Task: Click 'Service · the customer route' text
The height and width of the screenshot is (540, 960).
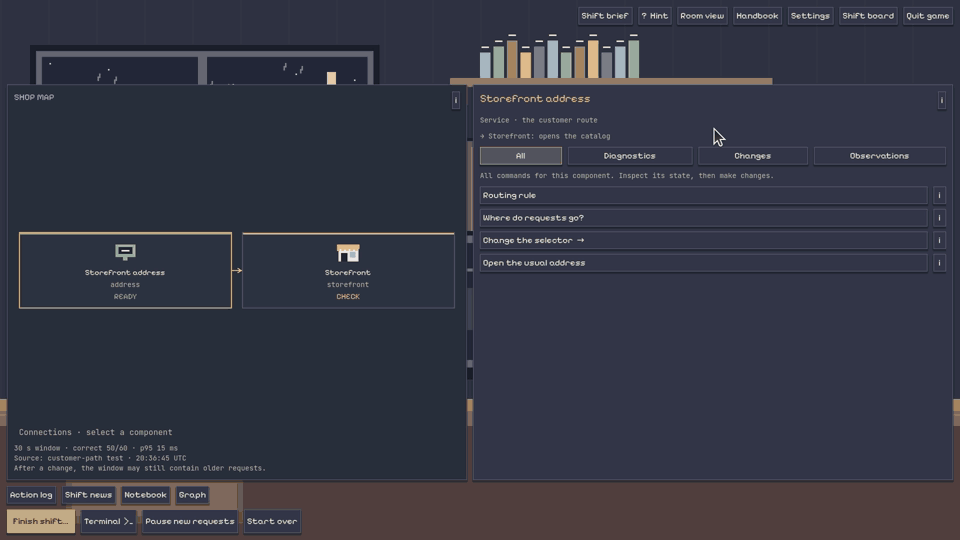Action: [x=539, y=121]
